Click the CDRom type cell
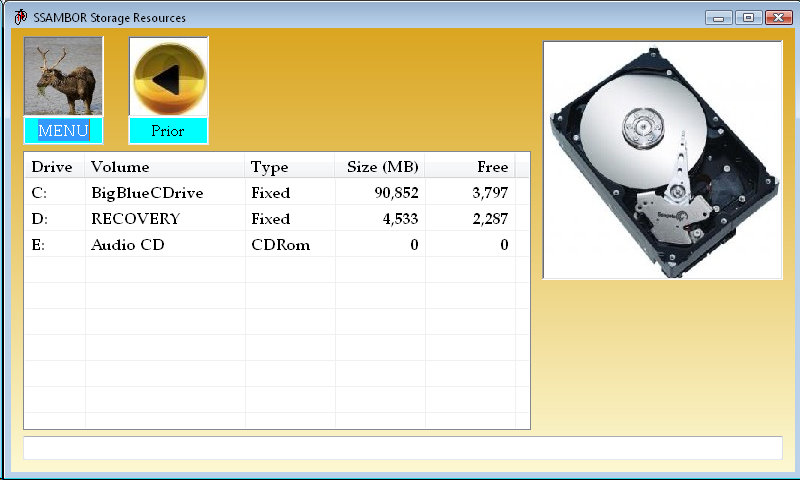The image size is (800, 480). pos(280,245)
